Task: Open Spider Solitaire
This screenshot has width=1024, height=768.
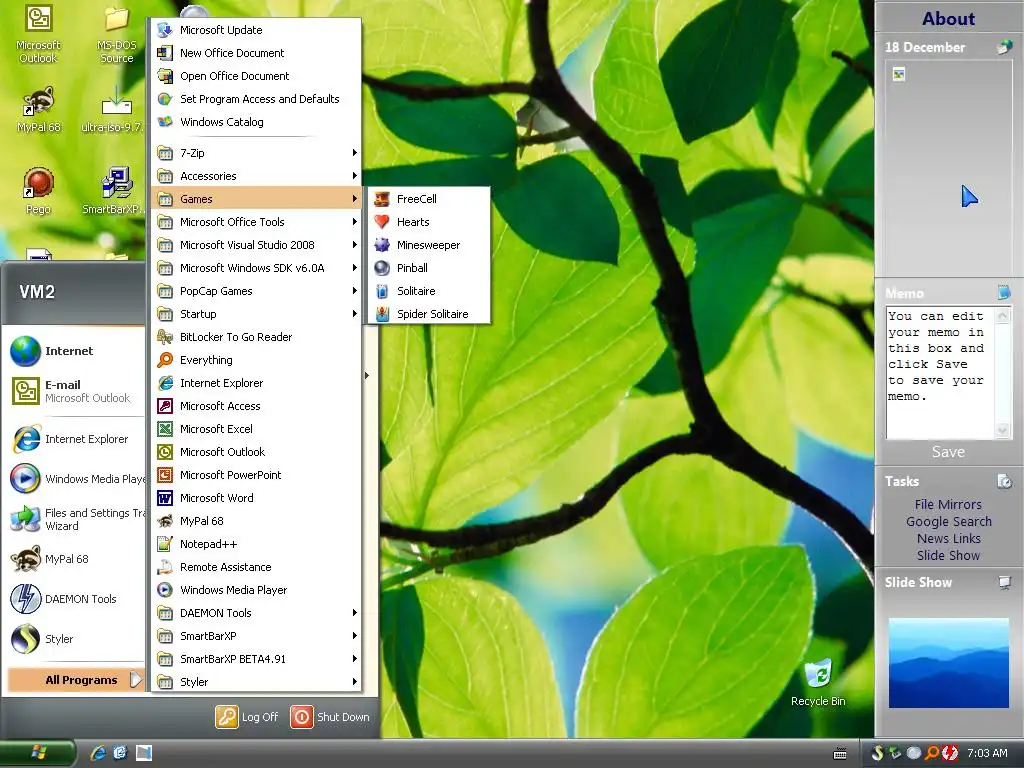Action: pyautogui.click(x=429, y=314)
